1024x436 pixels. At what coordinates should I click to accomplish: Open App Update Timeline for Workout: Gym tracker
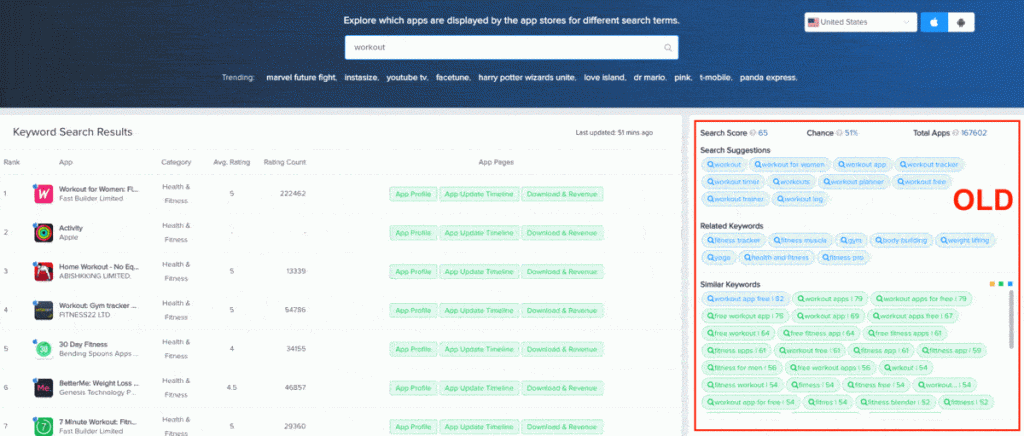479,311
